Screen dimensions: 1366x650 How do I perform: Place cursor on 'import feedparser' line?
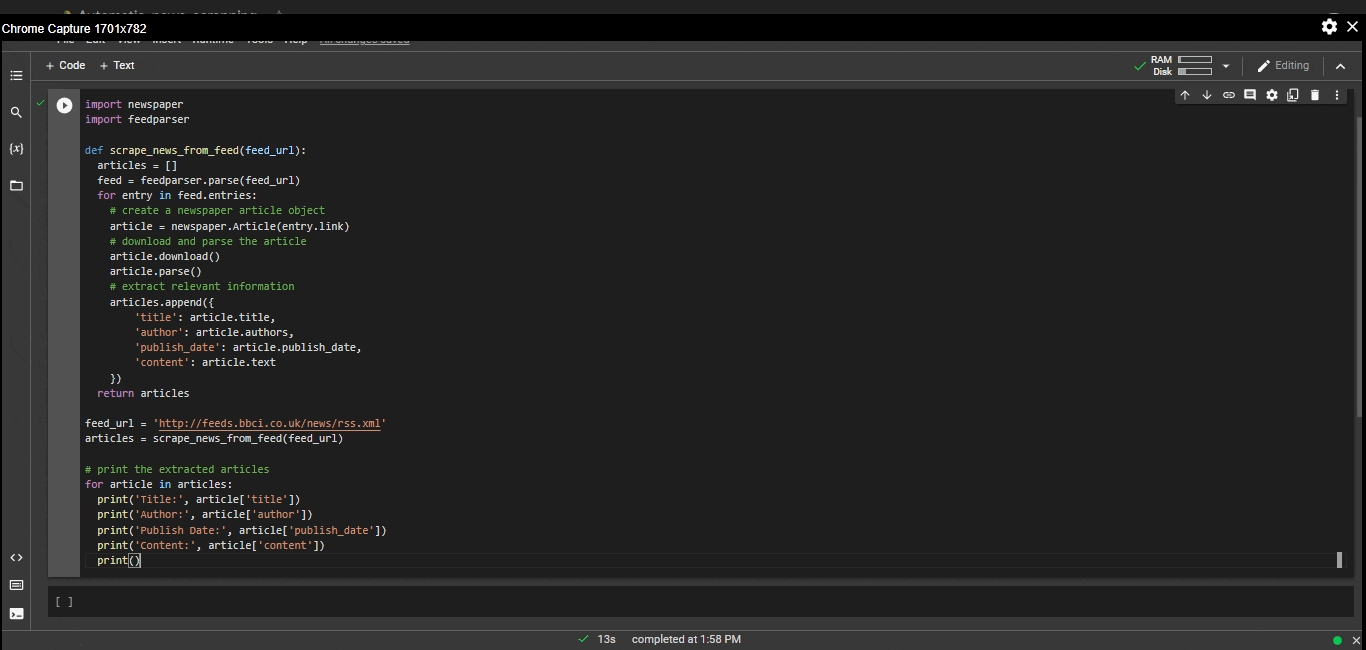coord(137,120)
